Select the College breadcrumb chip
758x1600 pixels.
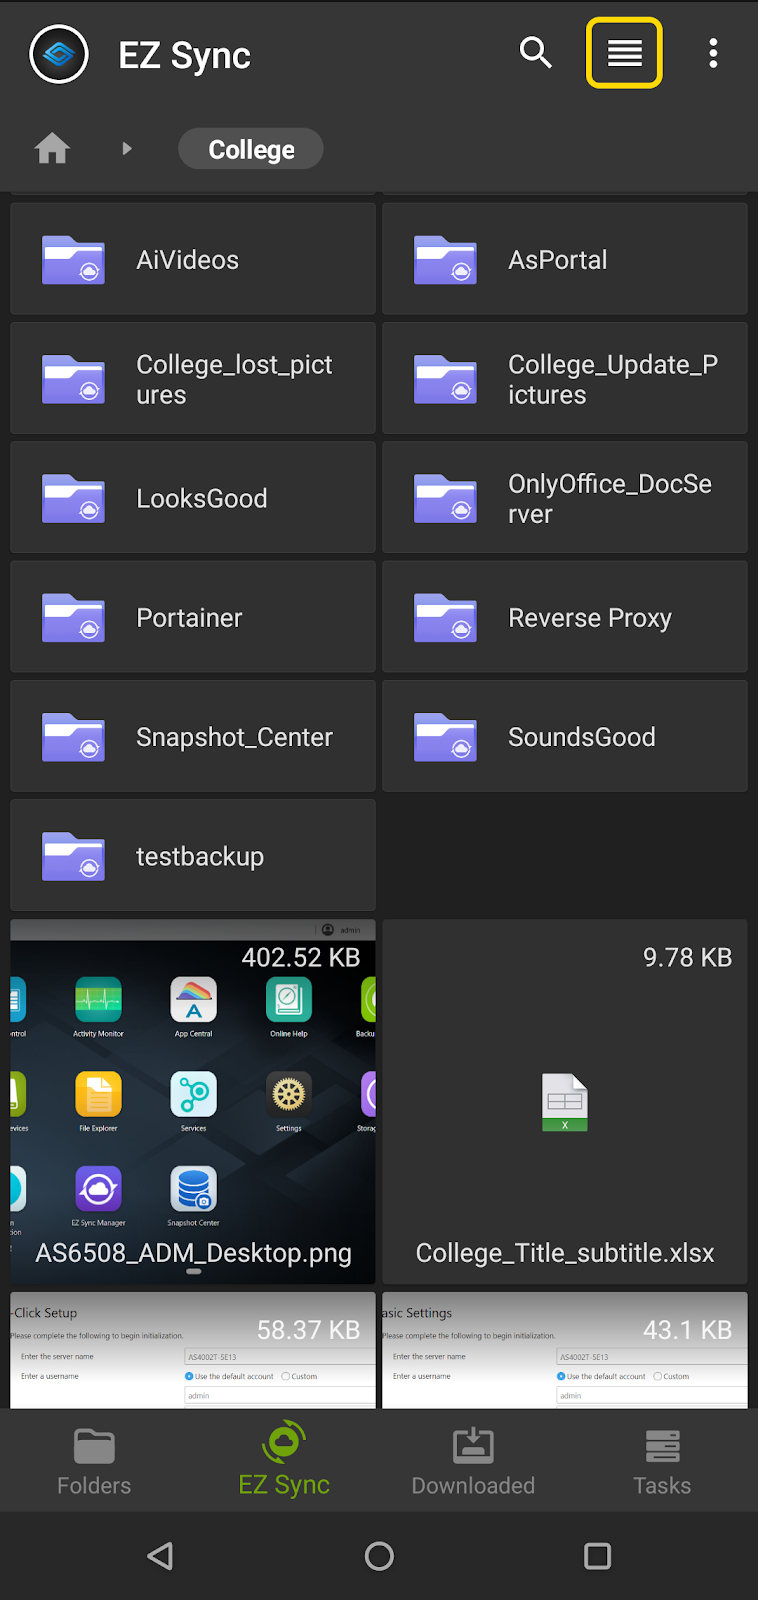251,149
